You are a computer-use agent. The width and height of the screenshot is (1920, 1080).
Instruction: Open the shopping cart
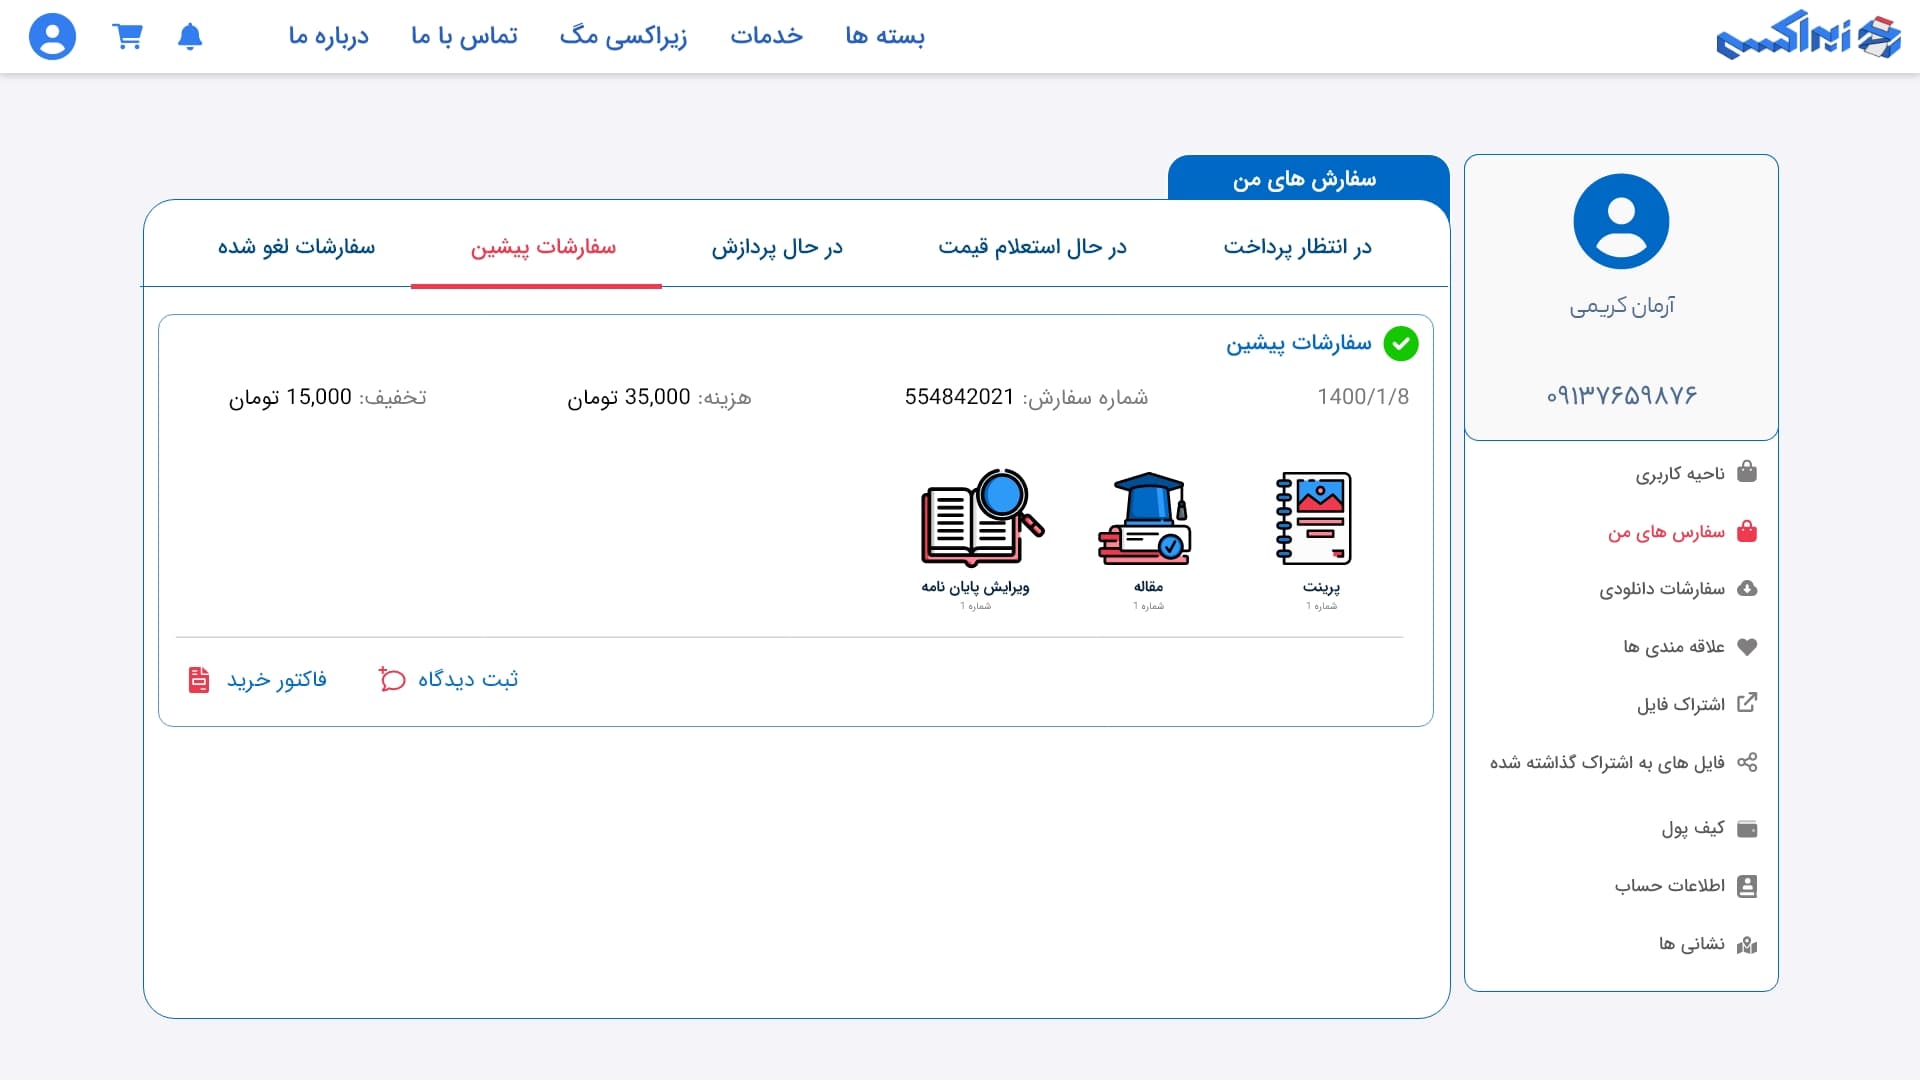pos(127,36)
